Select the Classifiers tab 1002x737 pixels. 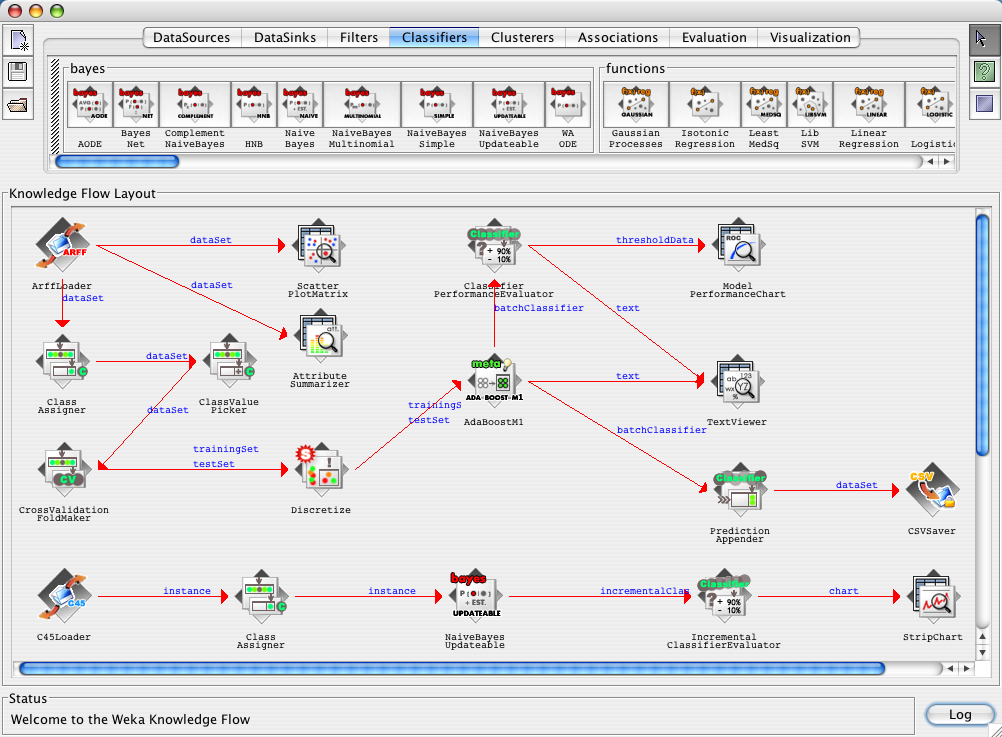(x=435, y=38)
